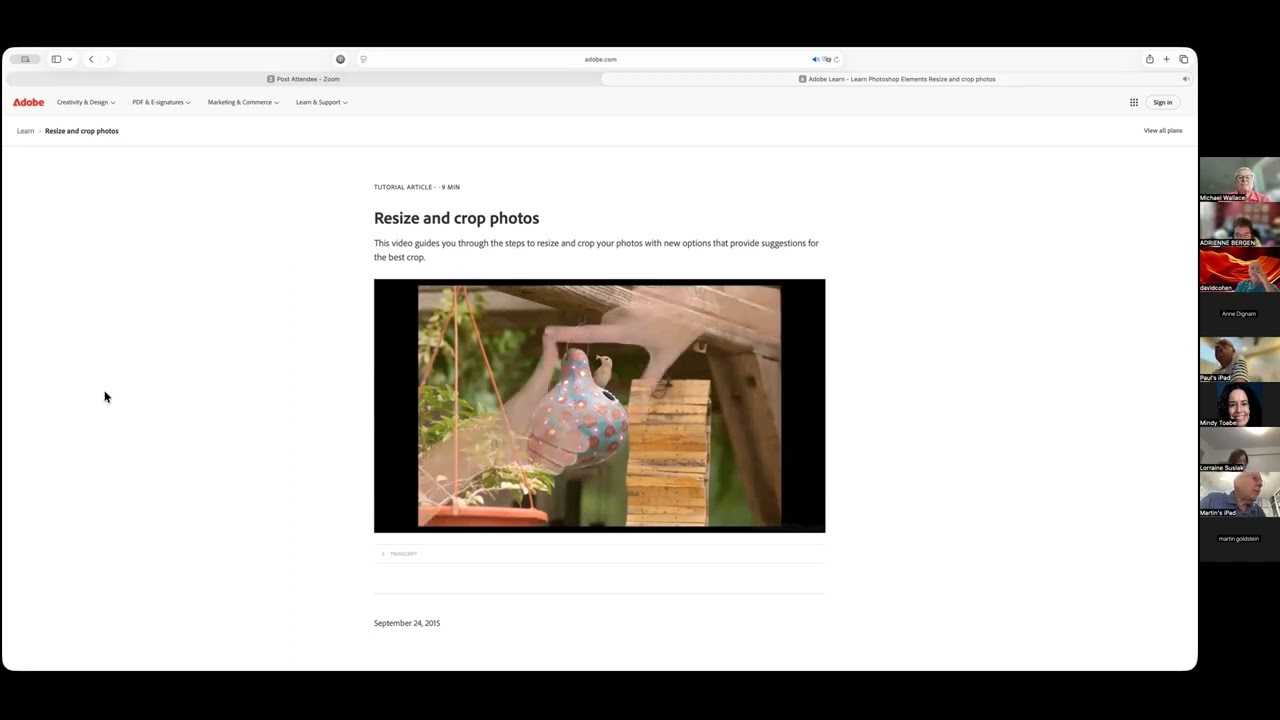Viewport: 1280px width, 720px height.
Task: Play the birdhouse tutorial video
Action: click(x=599, y=406)
